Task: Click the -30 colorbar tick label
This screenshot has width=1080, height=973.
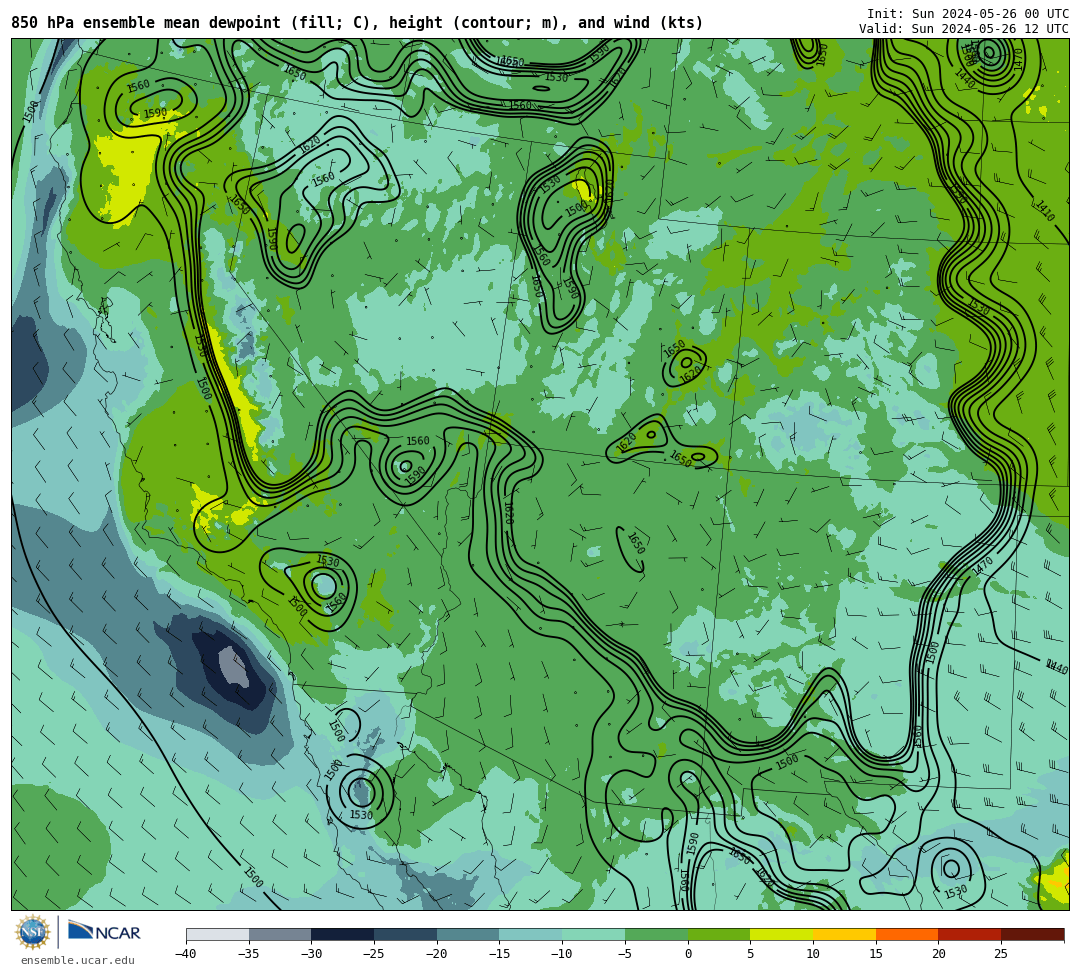Action: pos(311,954)
